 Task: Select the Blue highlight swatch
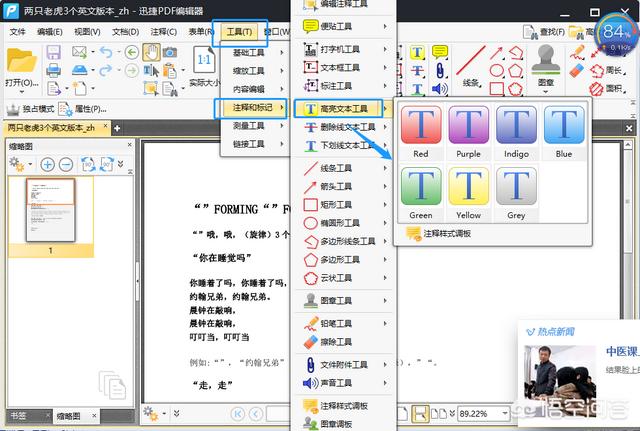point(564,132)
